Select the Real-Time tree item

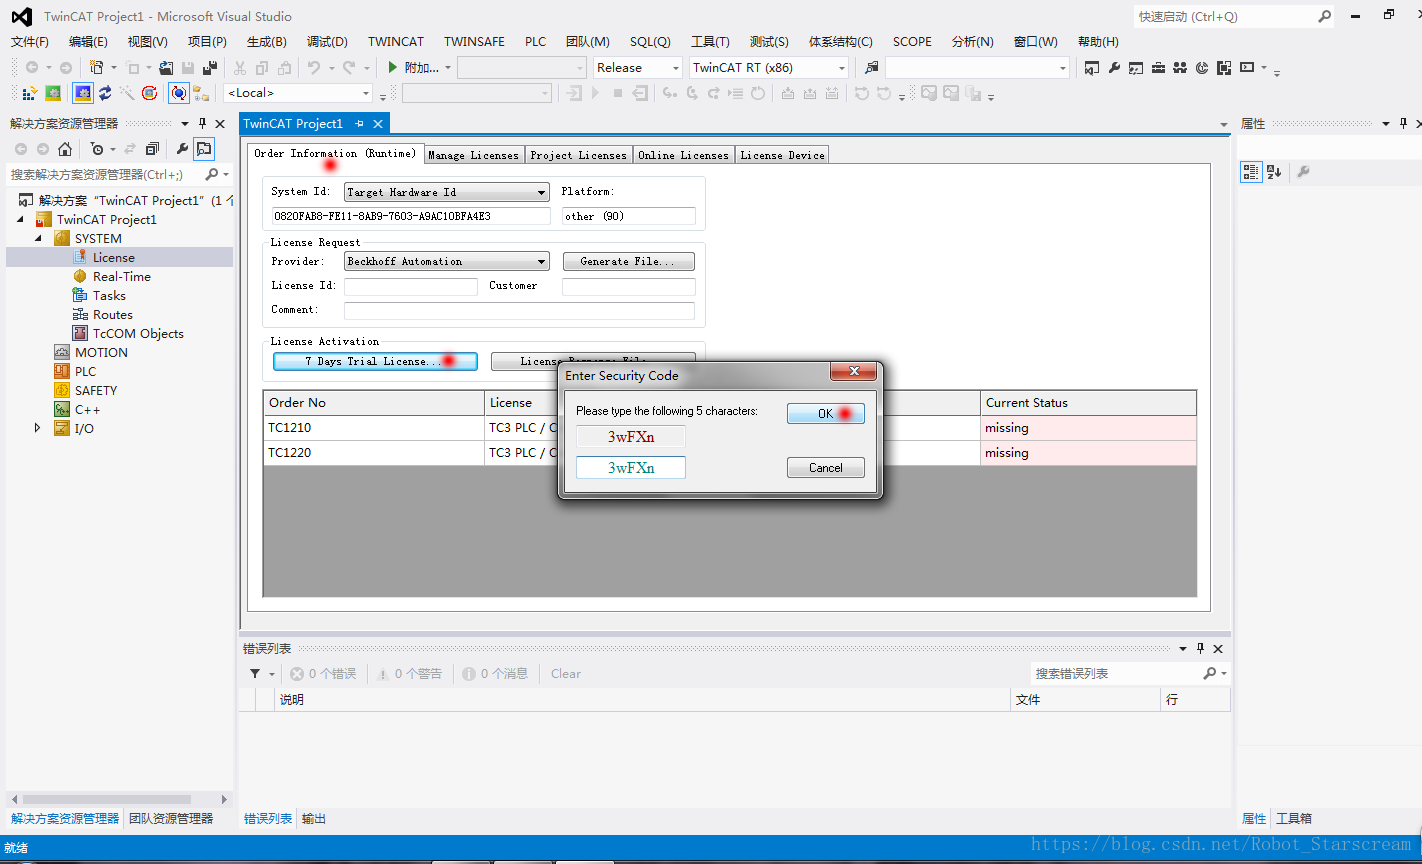[x=122, y=277]
